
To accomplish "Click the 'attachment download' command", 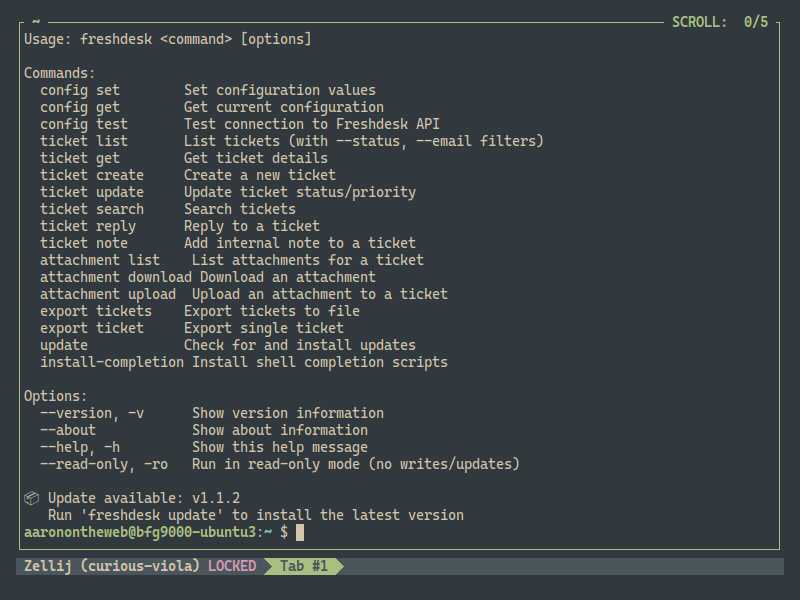I will coord(116,277).
